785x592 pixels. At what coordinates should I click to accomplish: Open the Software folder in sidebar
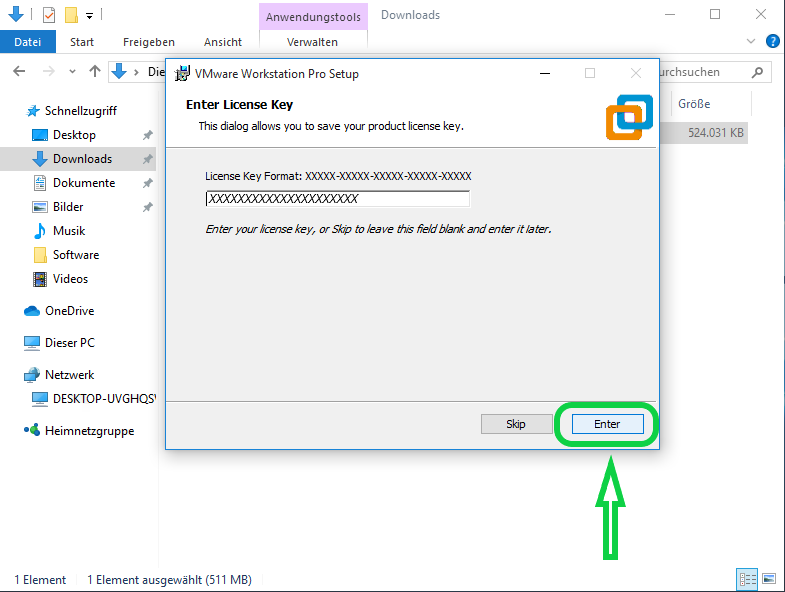[x=66, y=255]
